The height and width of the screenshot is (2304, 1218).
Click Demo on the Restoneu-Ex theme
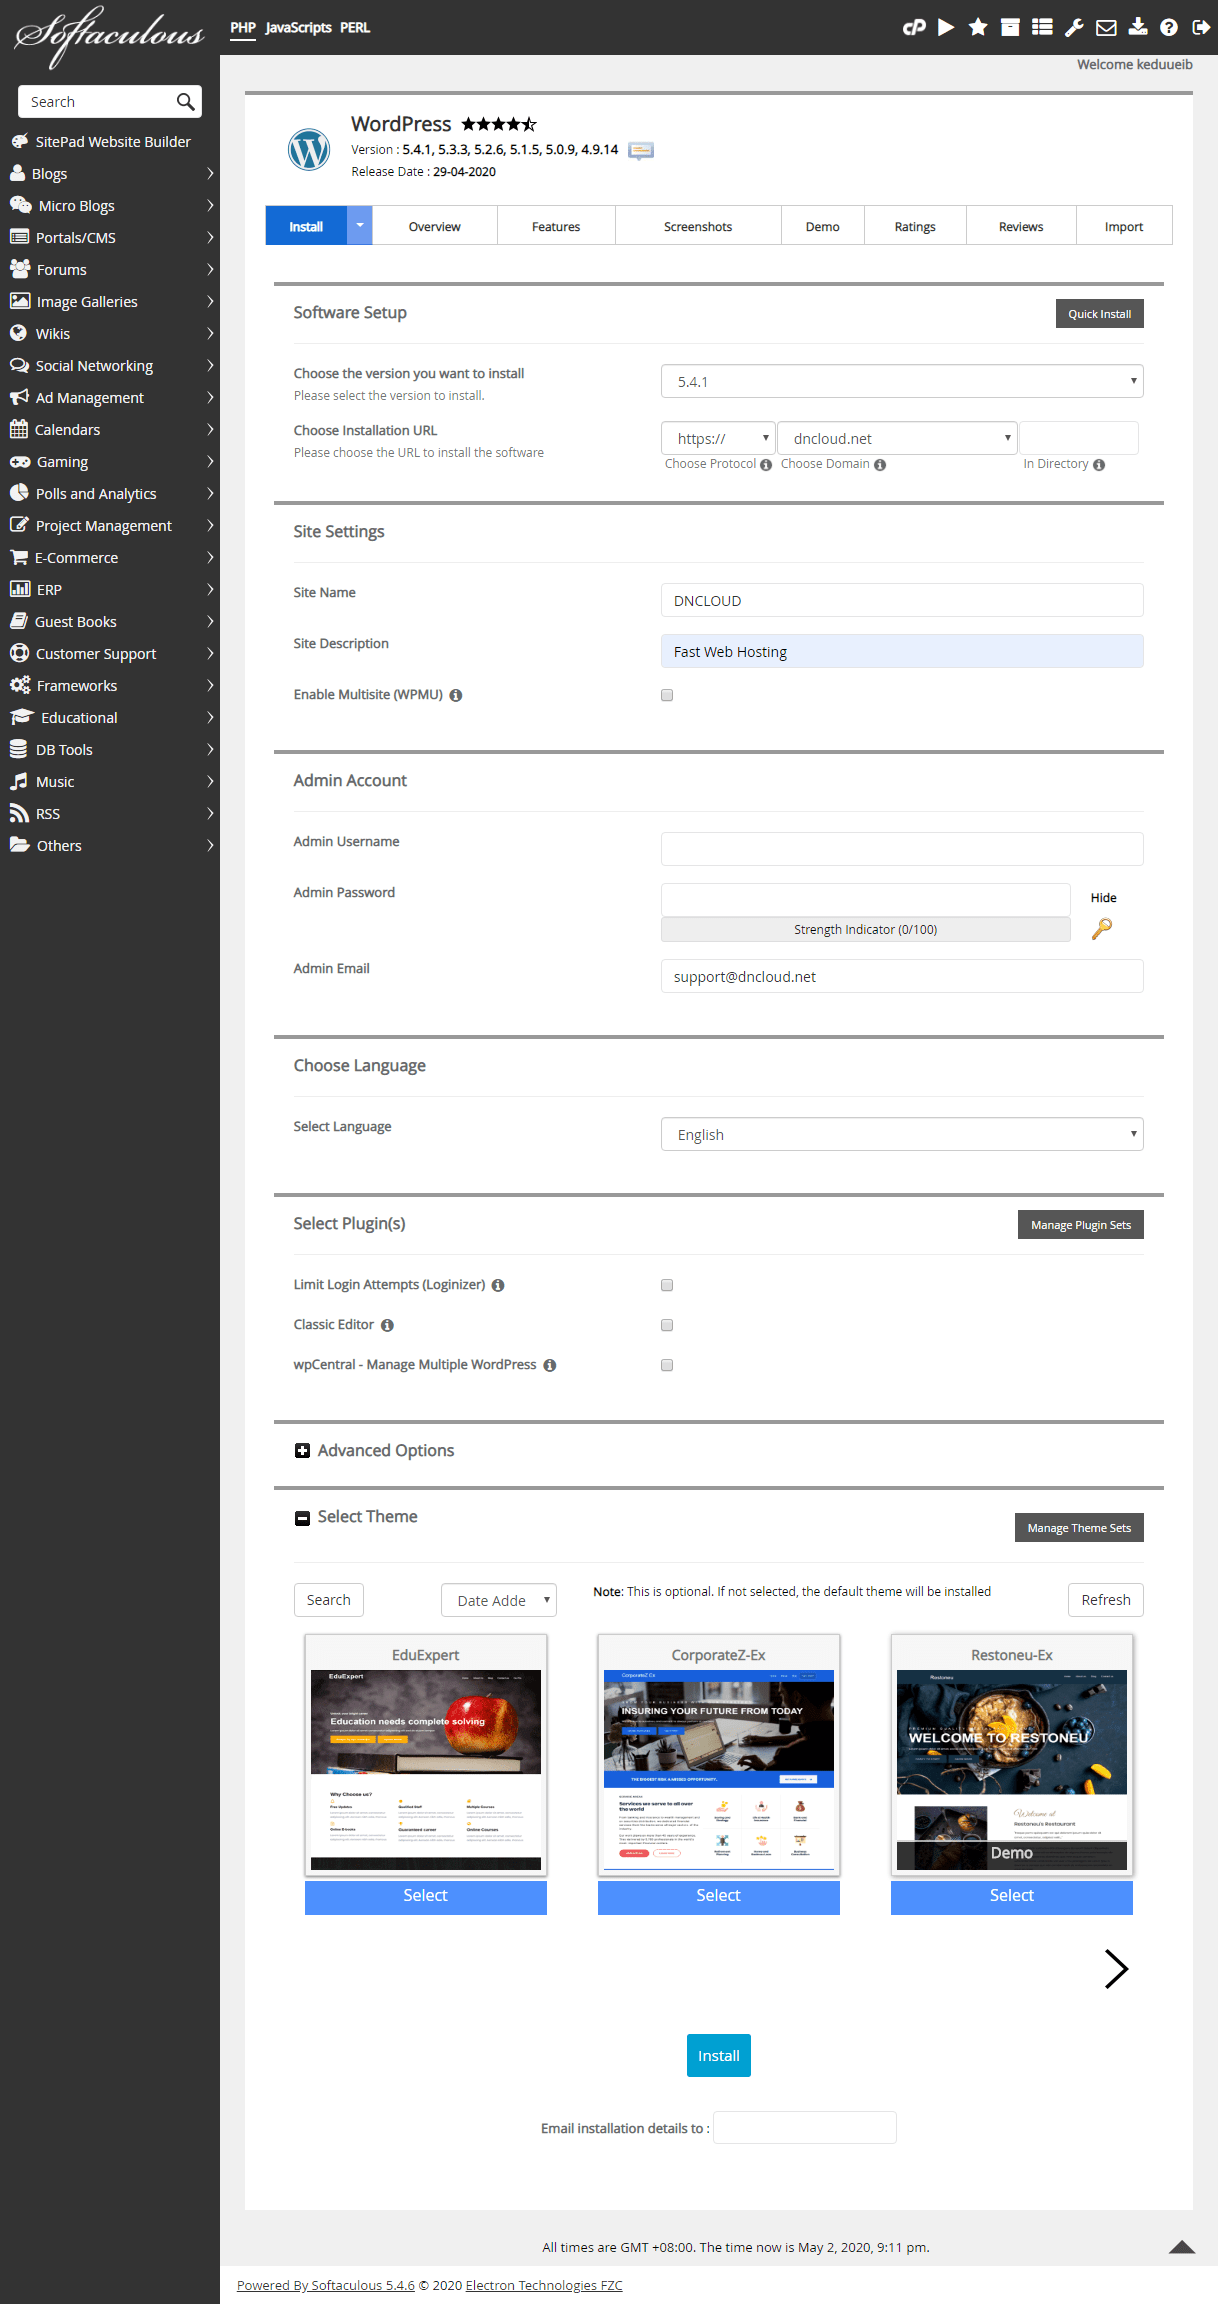click(1012, 1853)
